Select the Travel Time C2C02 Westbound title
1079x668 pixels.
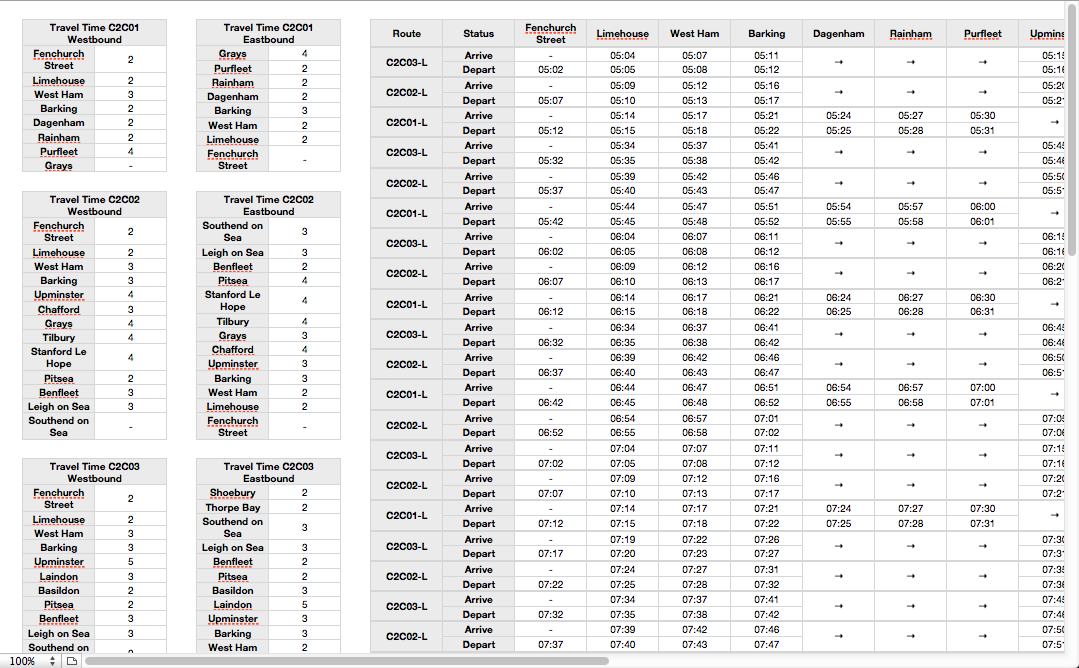tap(94, 205)
